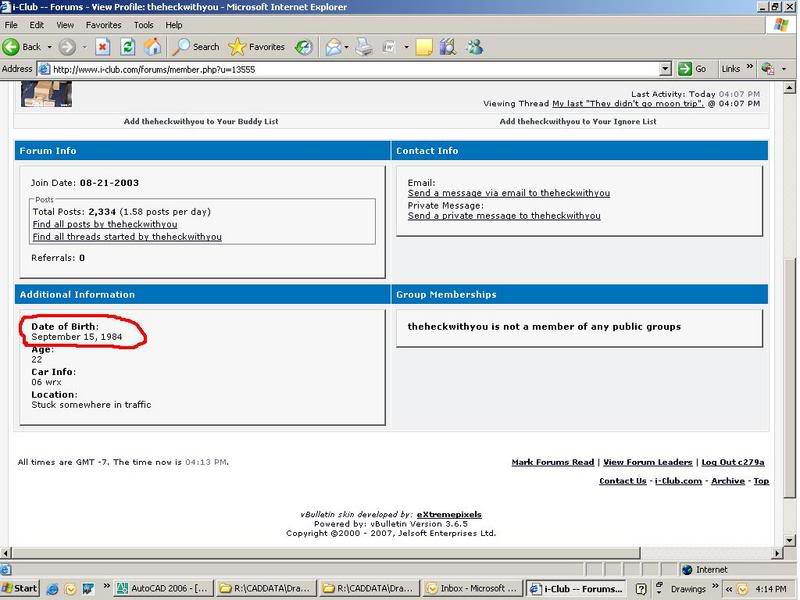
Task: Click the Stop loading icon
Action: click(x=102, y=46)
